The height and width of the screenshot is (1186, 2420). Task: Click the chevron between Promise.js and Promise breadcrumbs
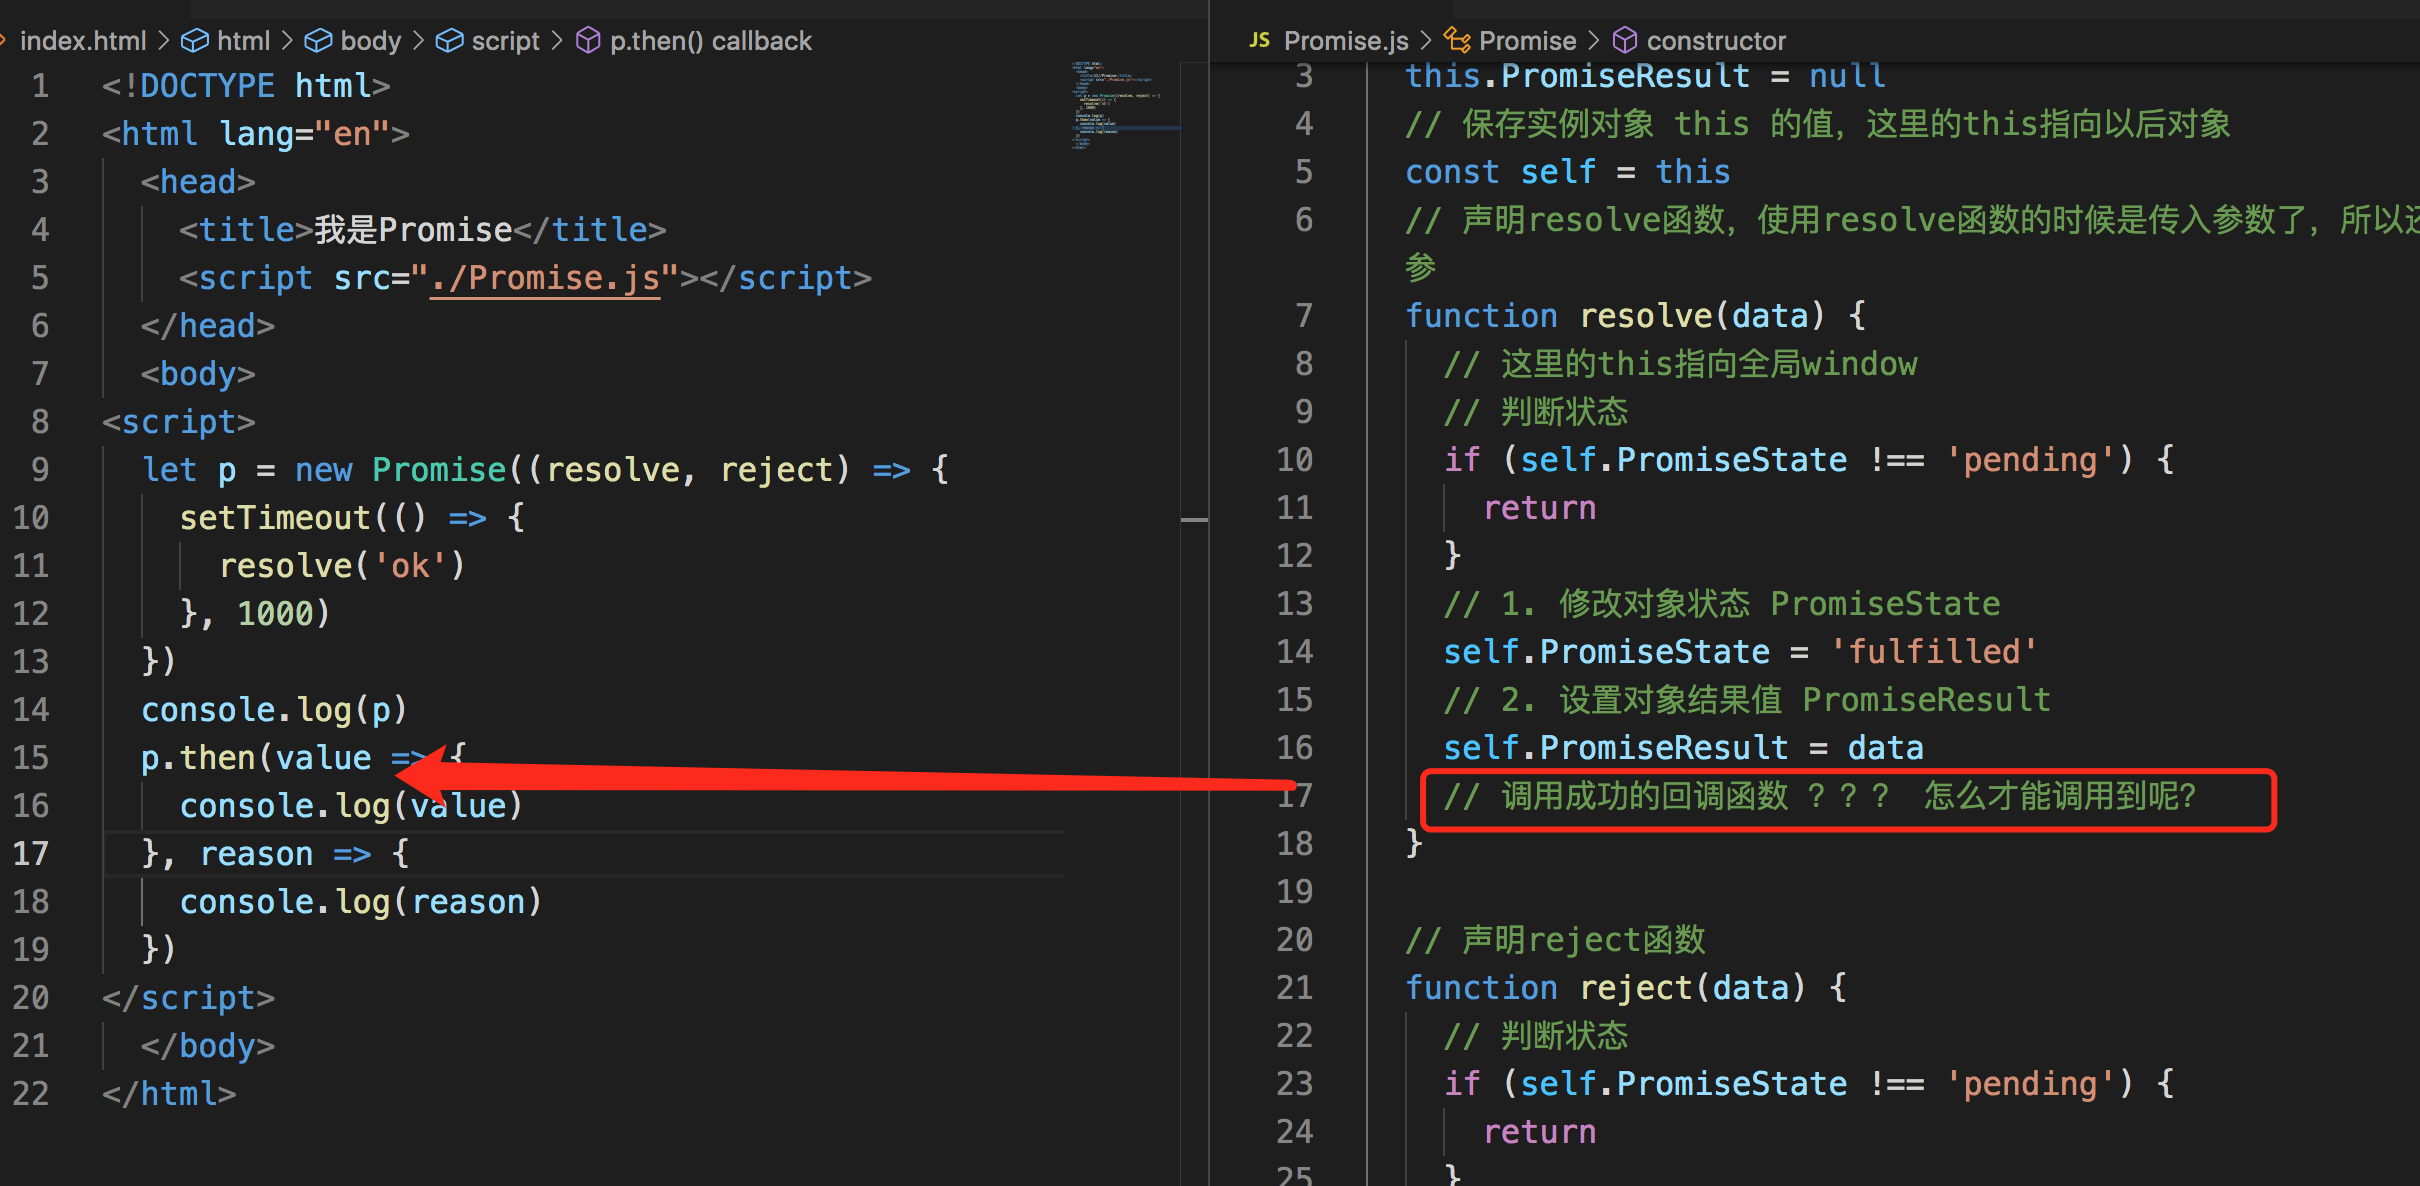1426,41
